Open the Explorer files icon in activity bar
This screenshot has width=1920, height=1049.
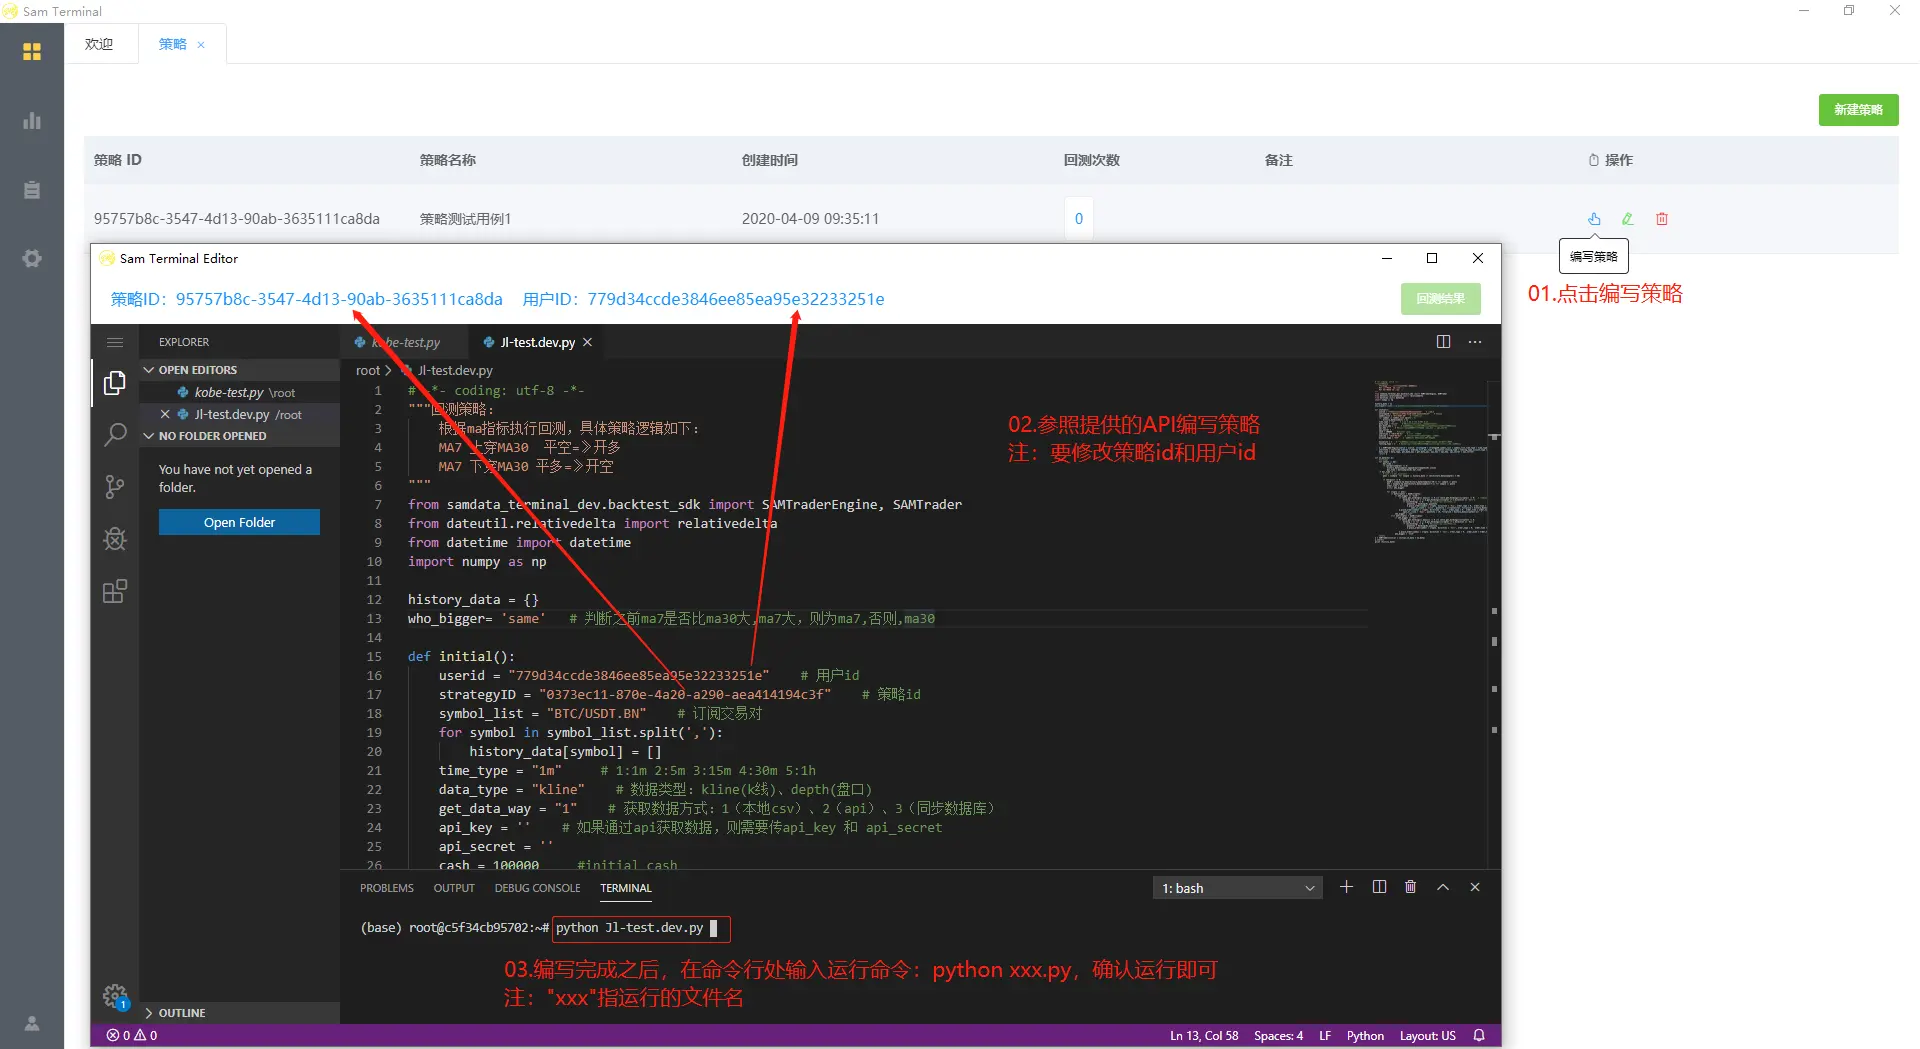point(115,383)
